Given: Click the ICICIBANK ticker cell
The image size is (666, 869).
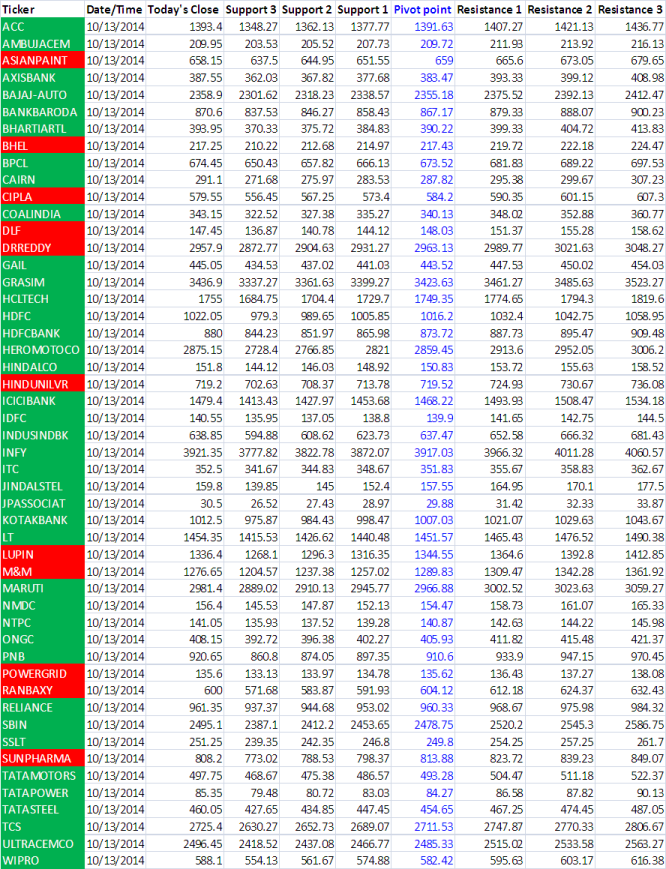Looking at the screenshot, I should (x=43, y=401).
